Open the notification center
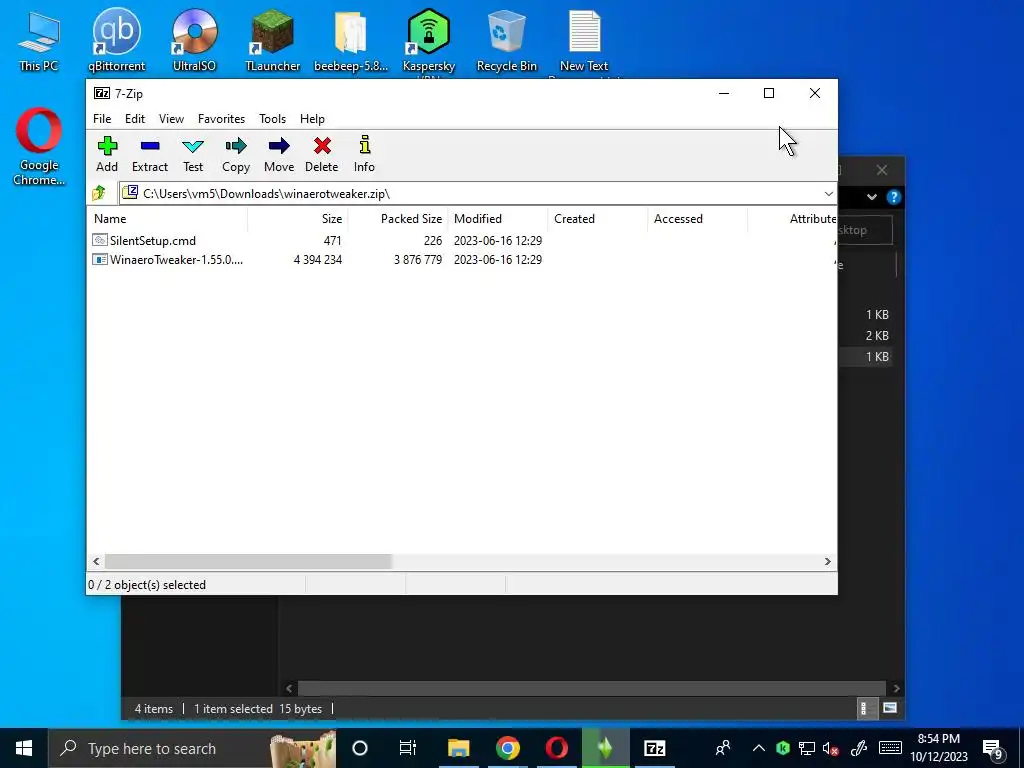 coord(993,749)
